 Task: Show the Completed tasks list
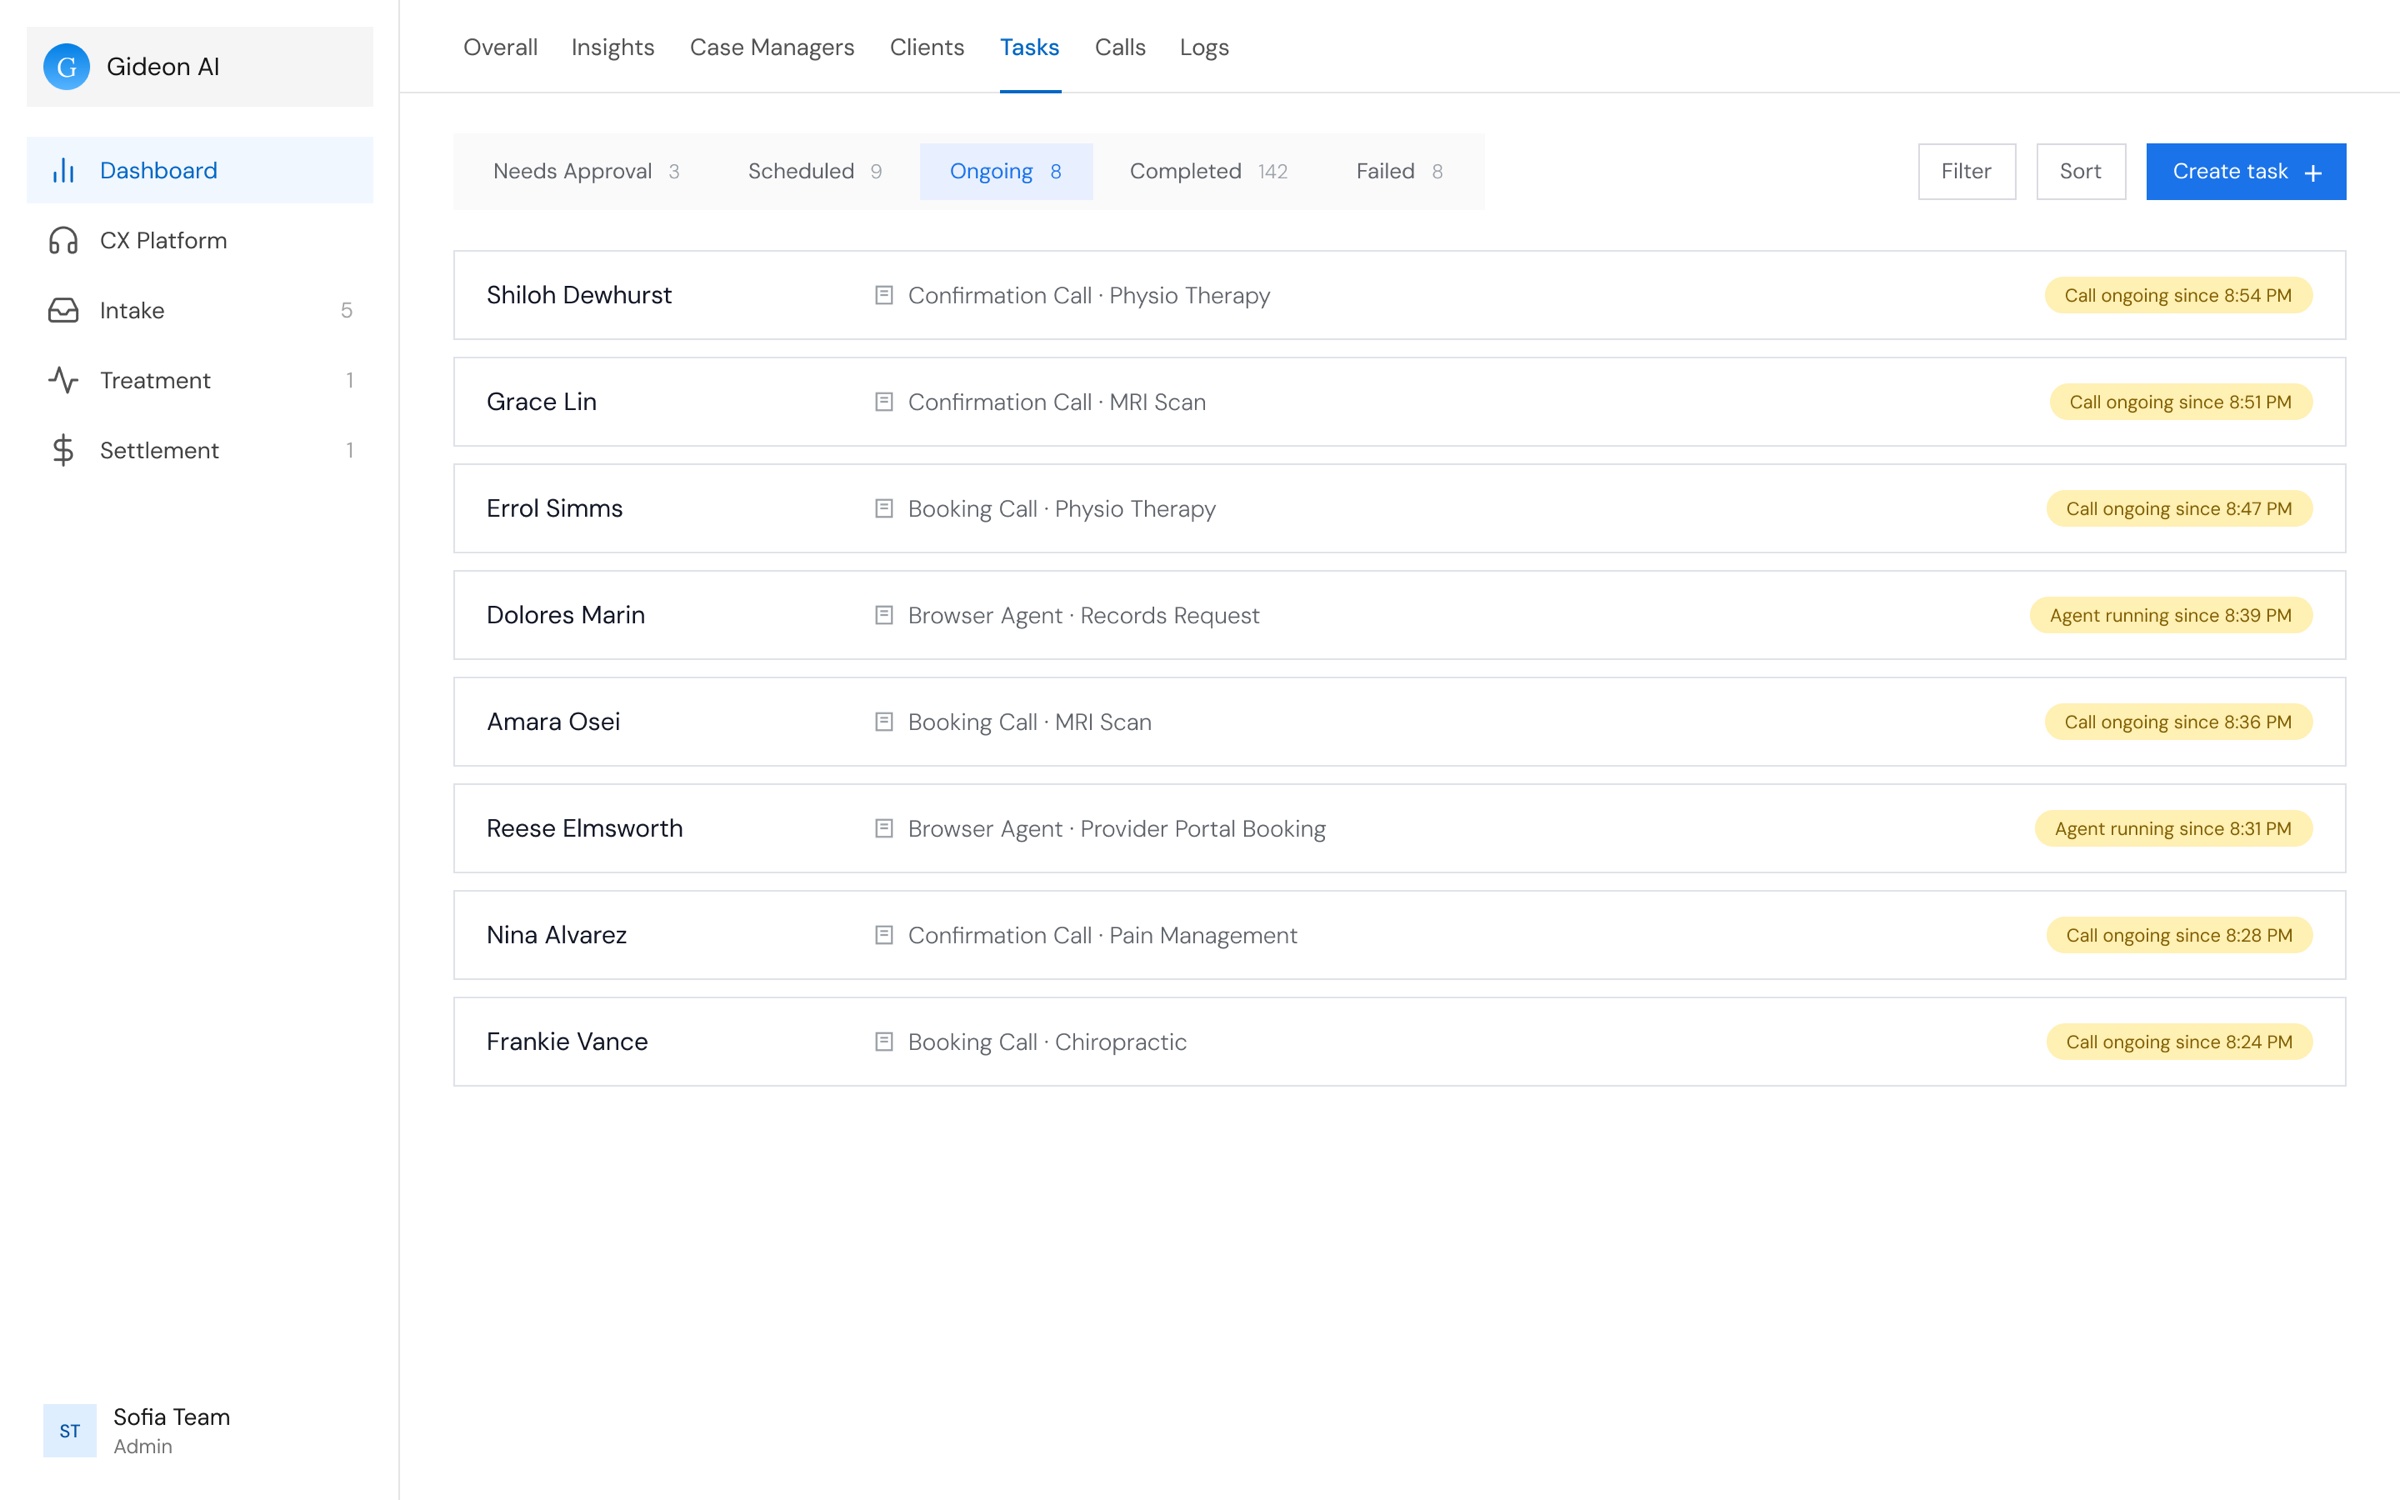coord(1208,171)
